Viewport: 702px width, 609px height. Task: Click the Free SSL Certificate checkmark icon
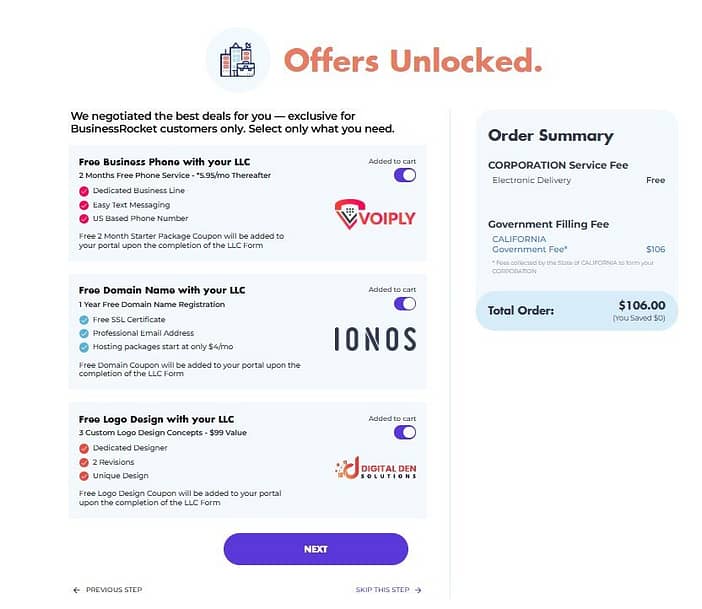tap(84, 320)
